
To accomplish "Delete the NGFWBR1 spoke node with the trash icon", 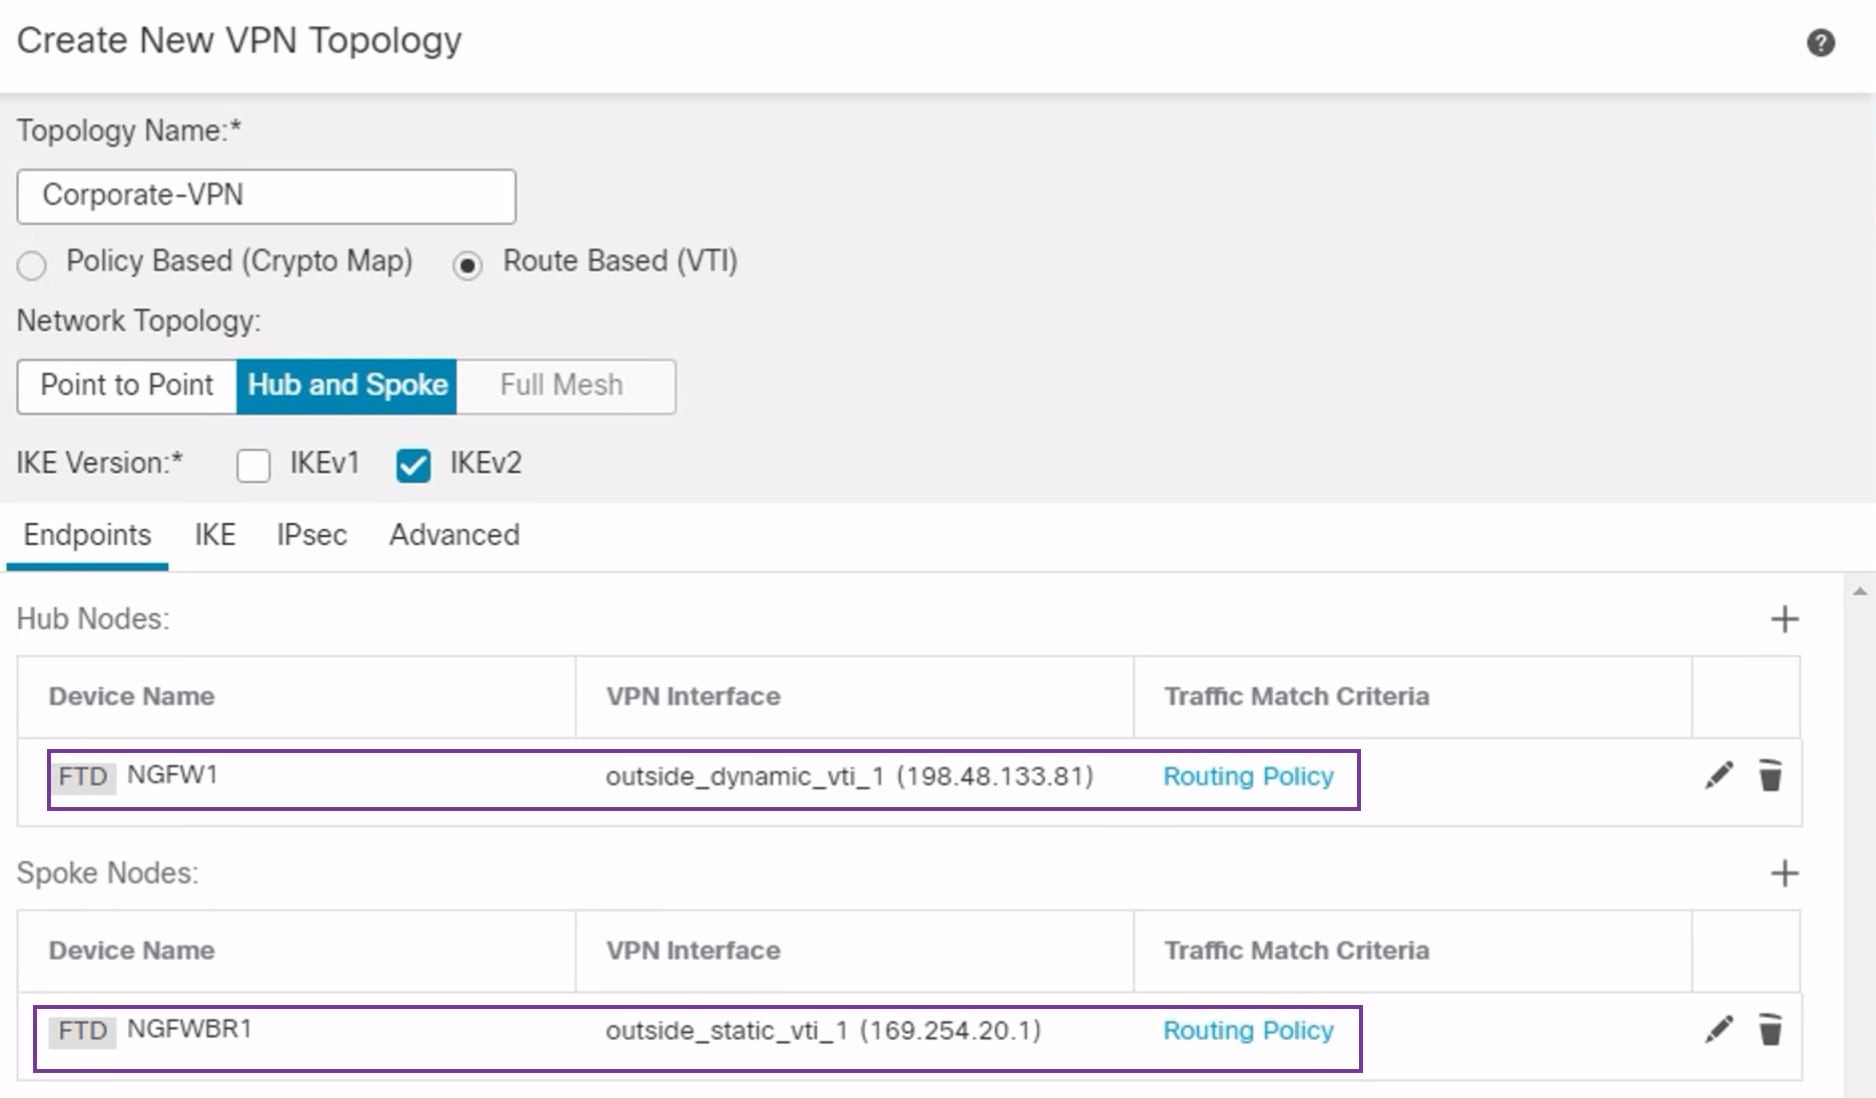I will coord(1771,1030).
